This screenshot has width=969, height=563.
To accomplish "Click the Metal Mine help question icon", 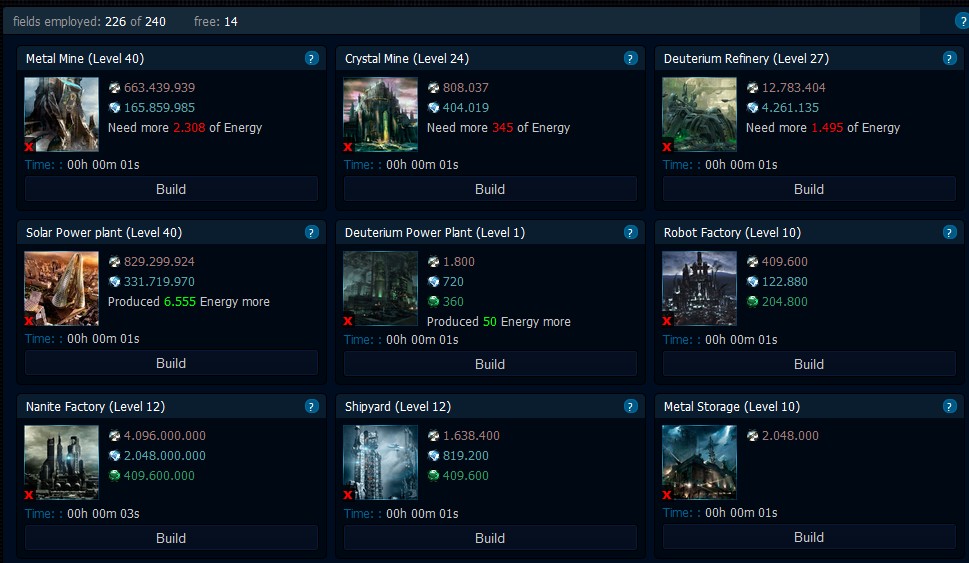I will (x=311, y=59).
